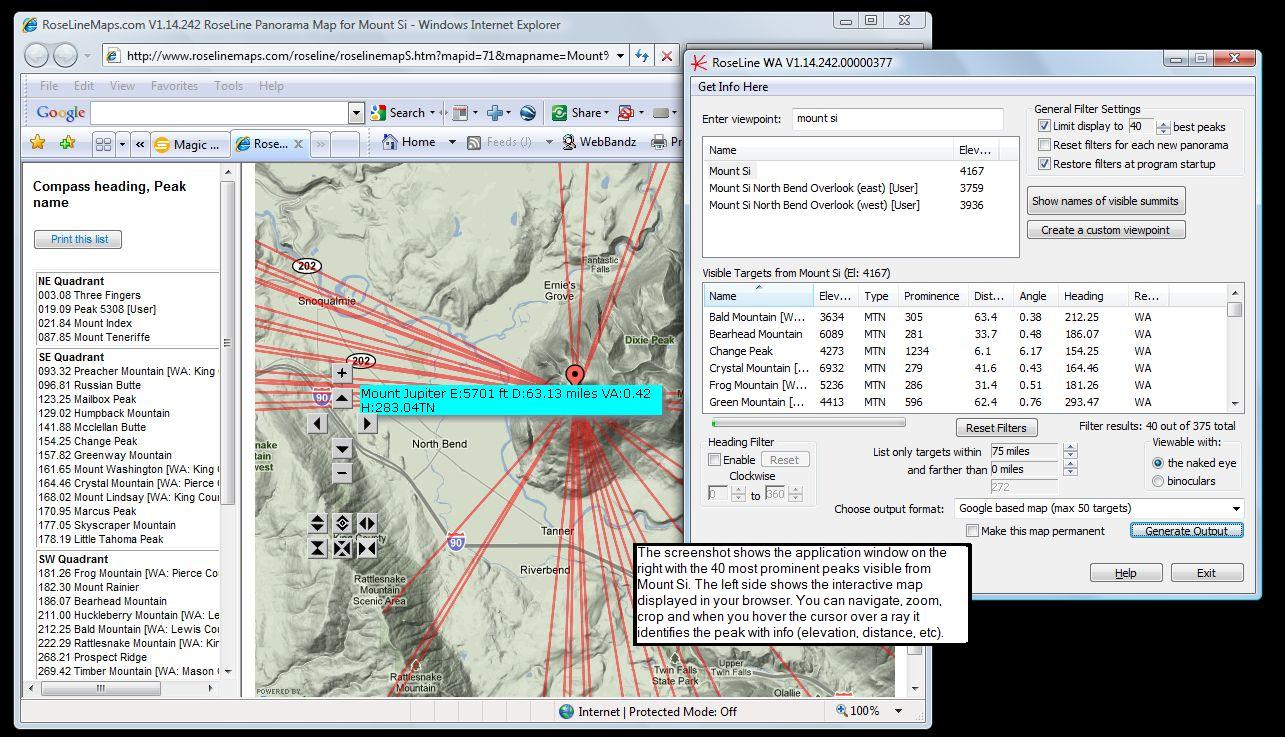The width and height of the screenshot is (1285, 737).
Task: Check Make this map permanent
Action: 972,531
